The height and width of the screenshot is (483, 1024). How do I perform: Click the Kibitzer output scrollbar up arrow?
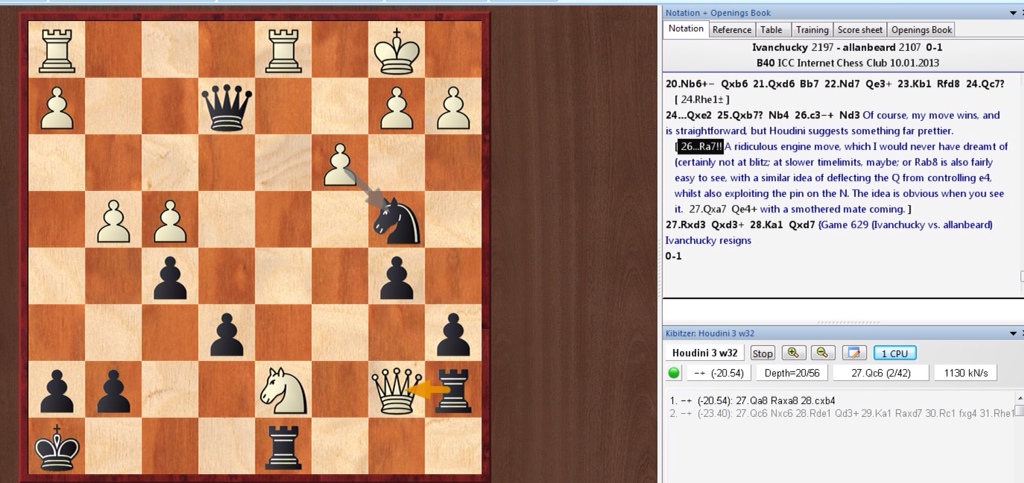pyautogui.click(x=1019, y=398)
